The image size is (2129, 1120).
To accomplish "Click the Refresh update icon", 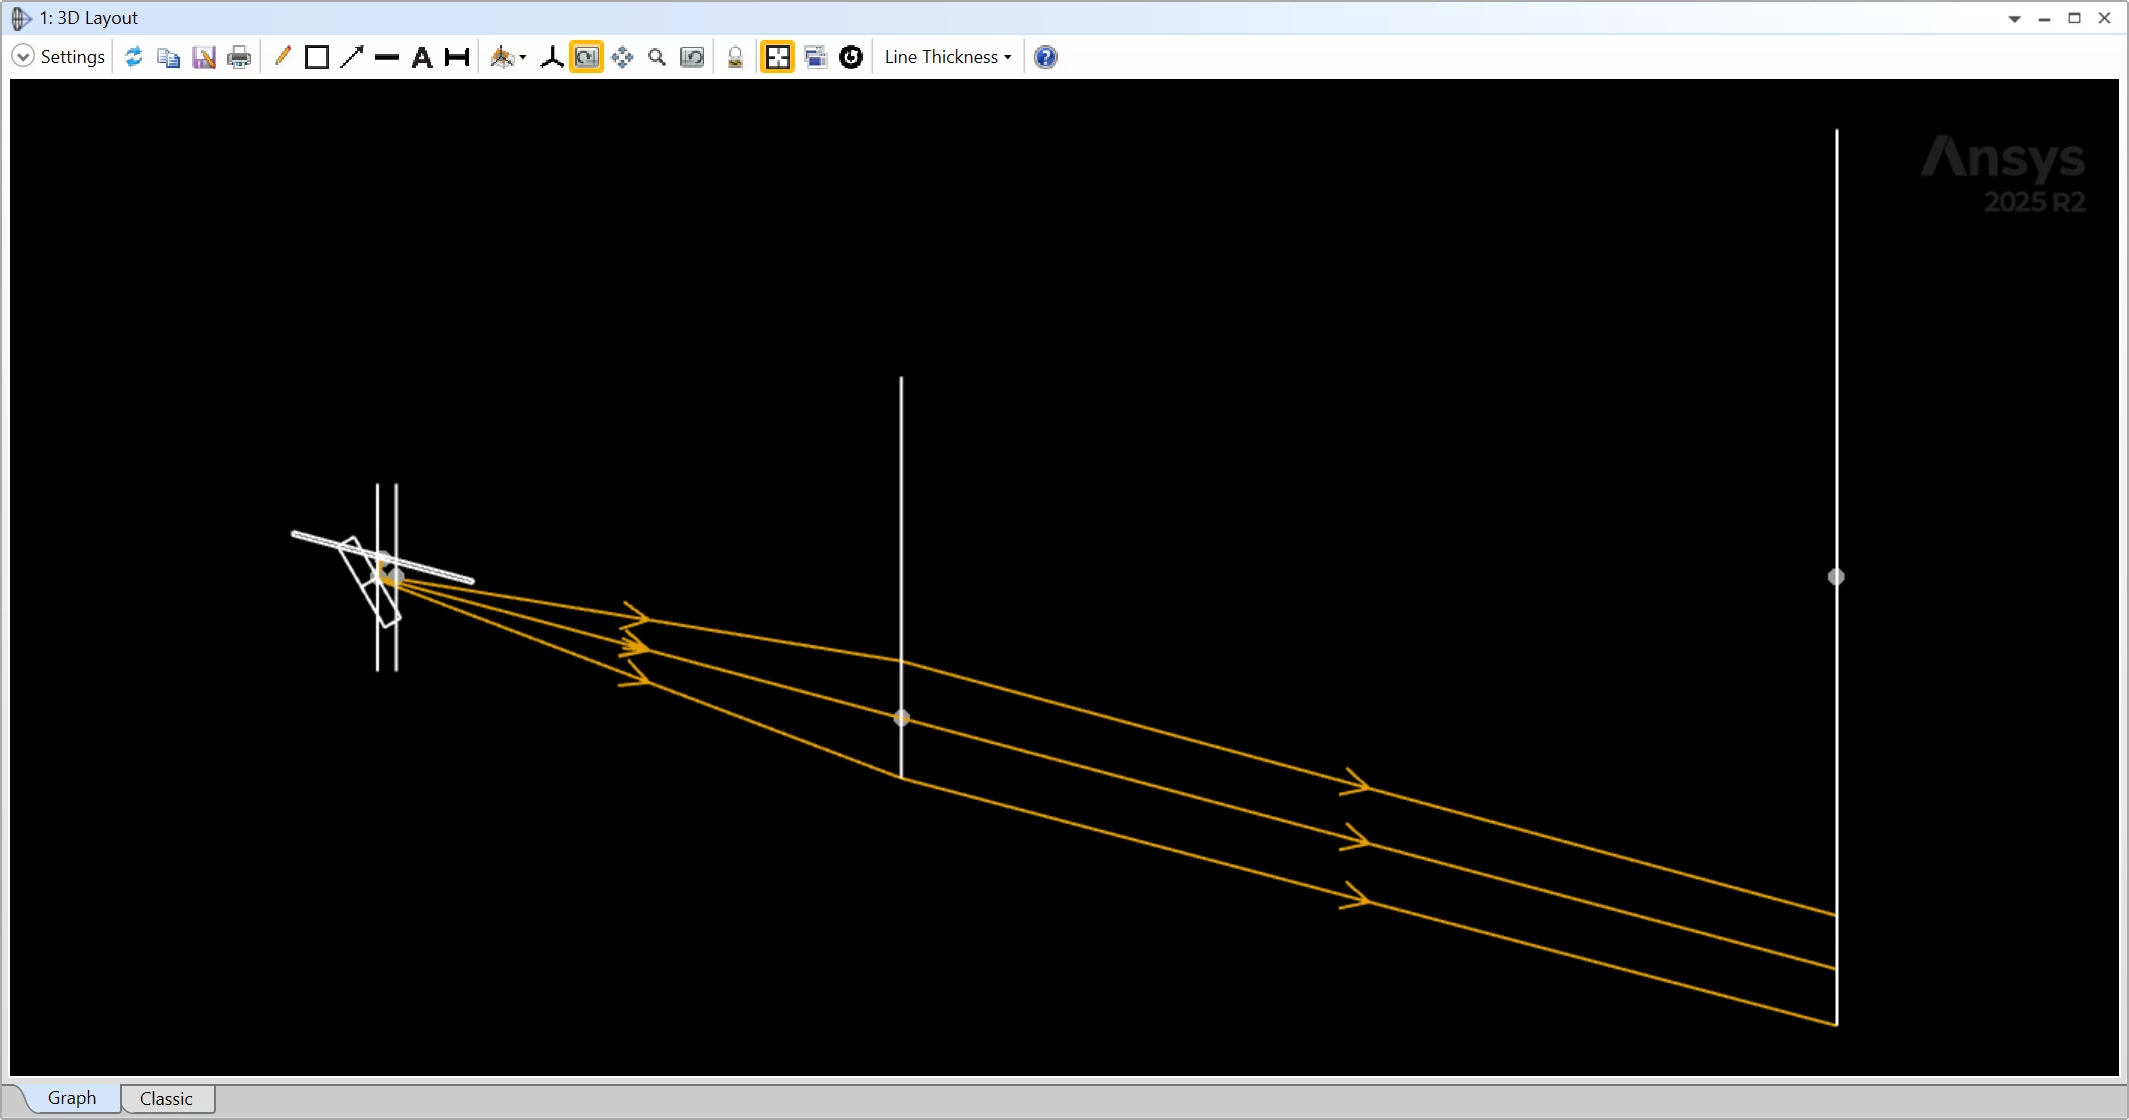I will [x=133, y=57].
